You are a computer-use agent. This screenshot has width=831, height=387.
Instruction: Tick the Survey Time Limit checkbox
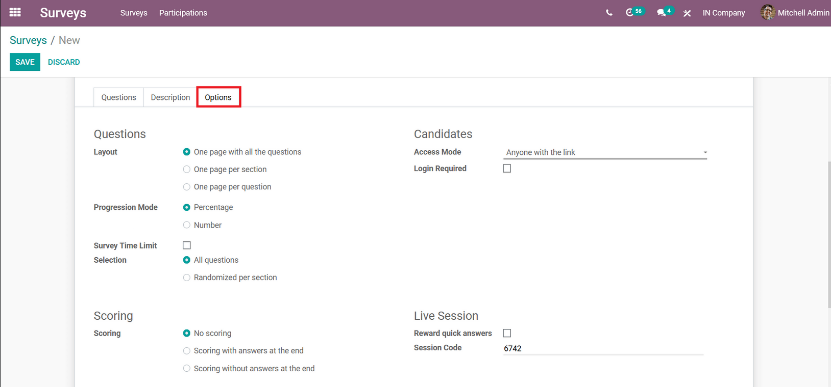click(187, 245)
